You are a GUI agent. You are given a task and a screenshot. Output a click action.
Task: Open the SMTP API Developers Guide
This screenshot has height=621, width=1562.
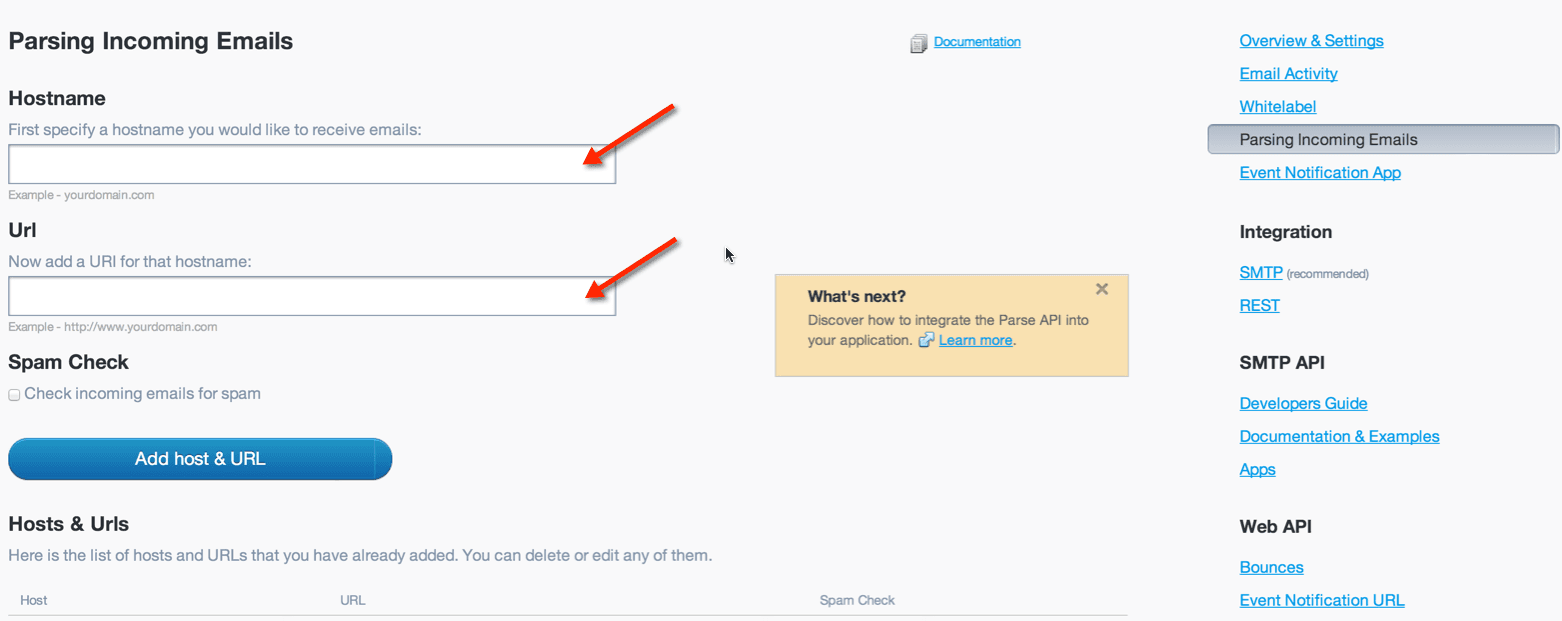point(1303,403)
